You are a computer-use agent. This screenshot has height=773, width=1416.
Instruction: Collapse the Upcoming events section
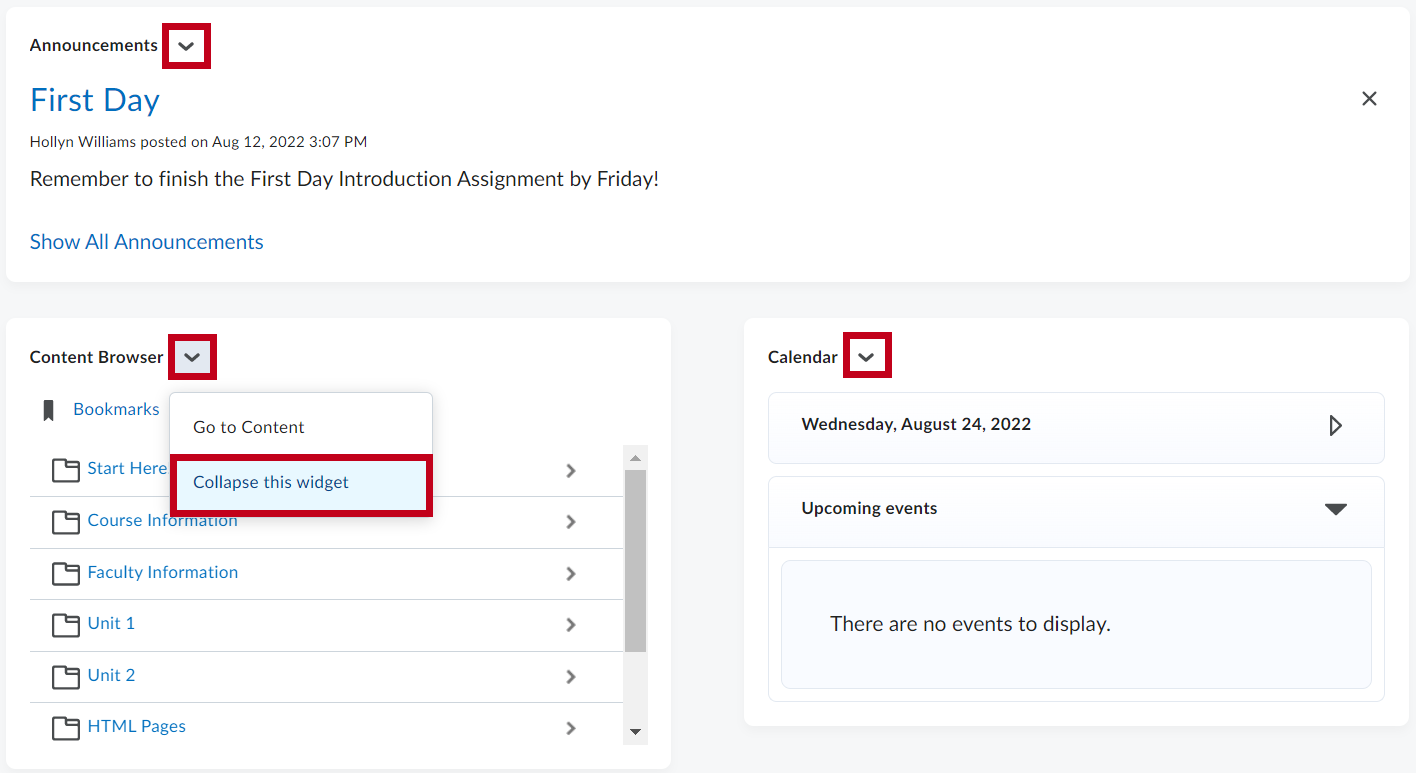coord(1336,510)
